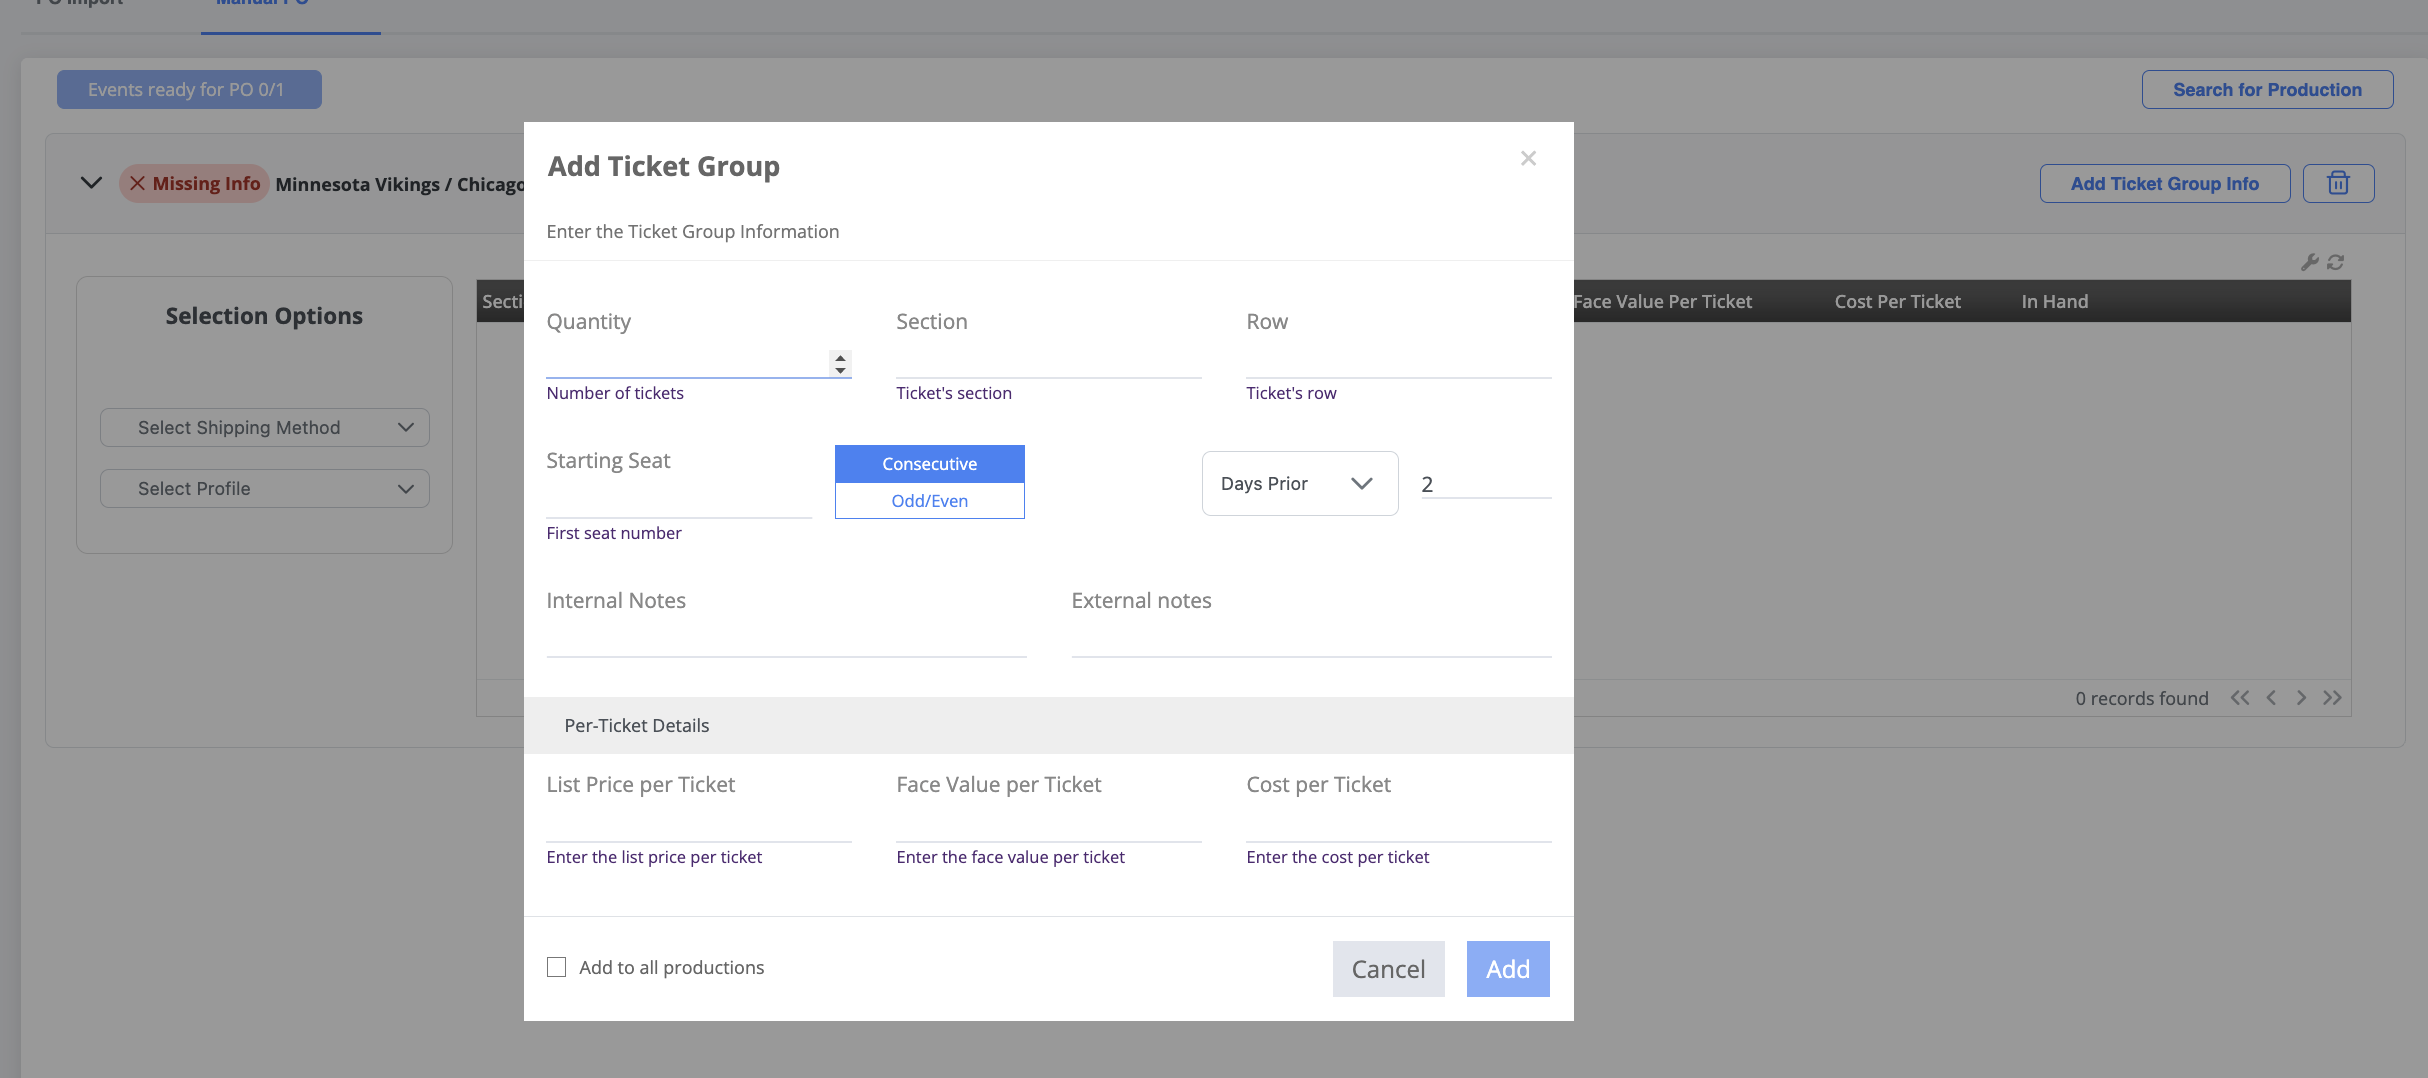Click the Search for Production button
This screenshot has width=2428, height=1078.
click(x=2267, y=90)
